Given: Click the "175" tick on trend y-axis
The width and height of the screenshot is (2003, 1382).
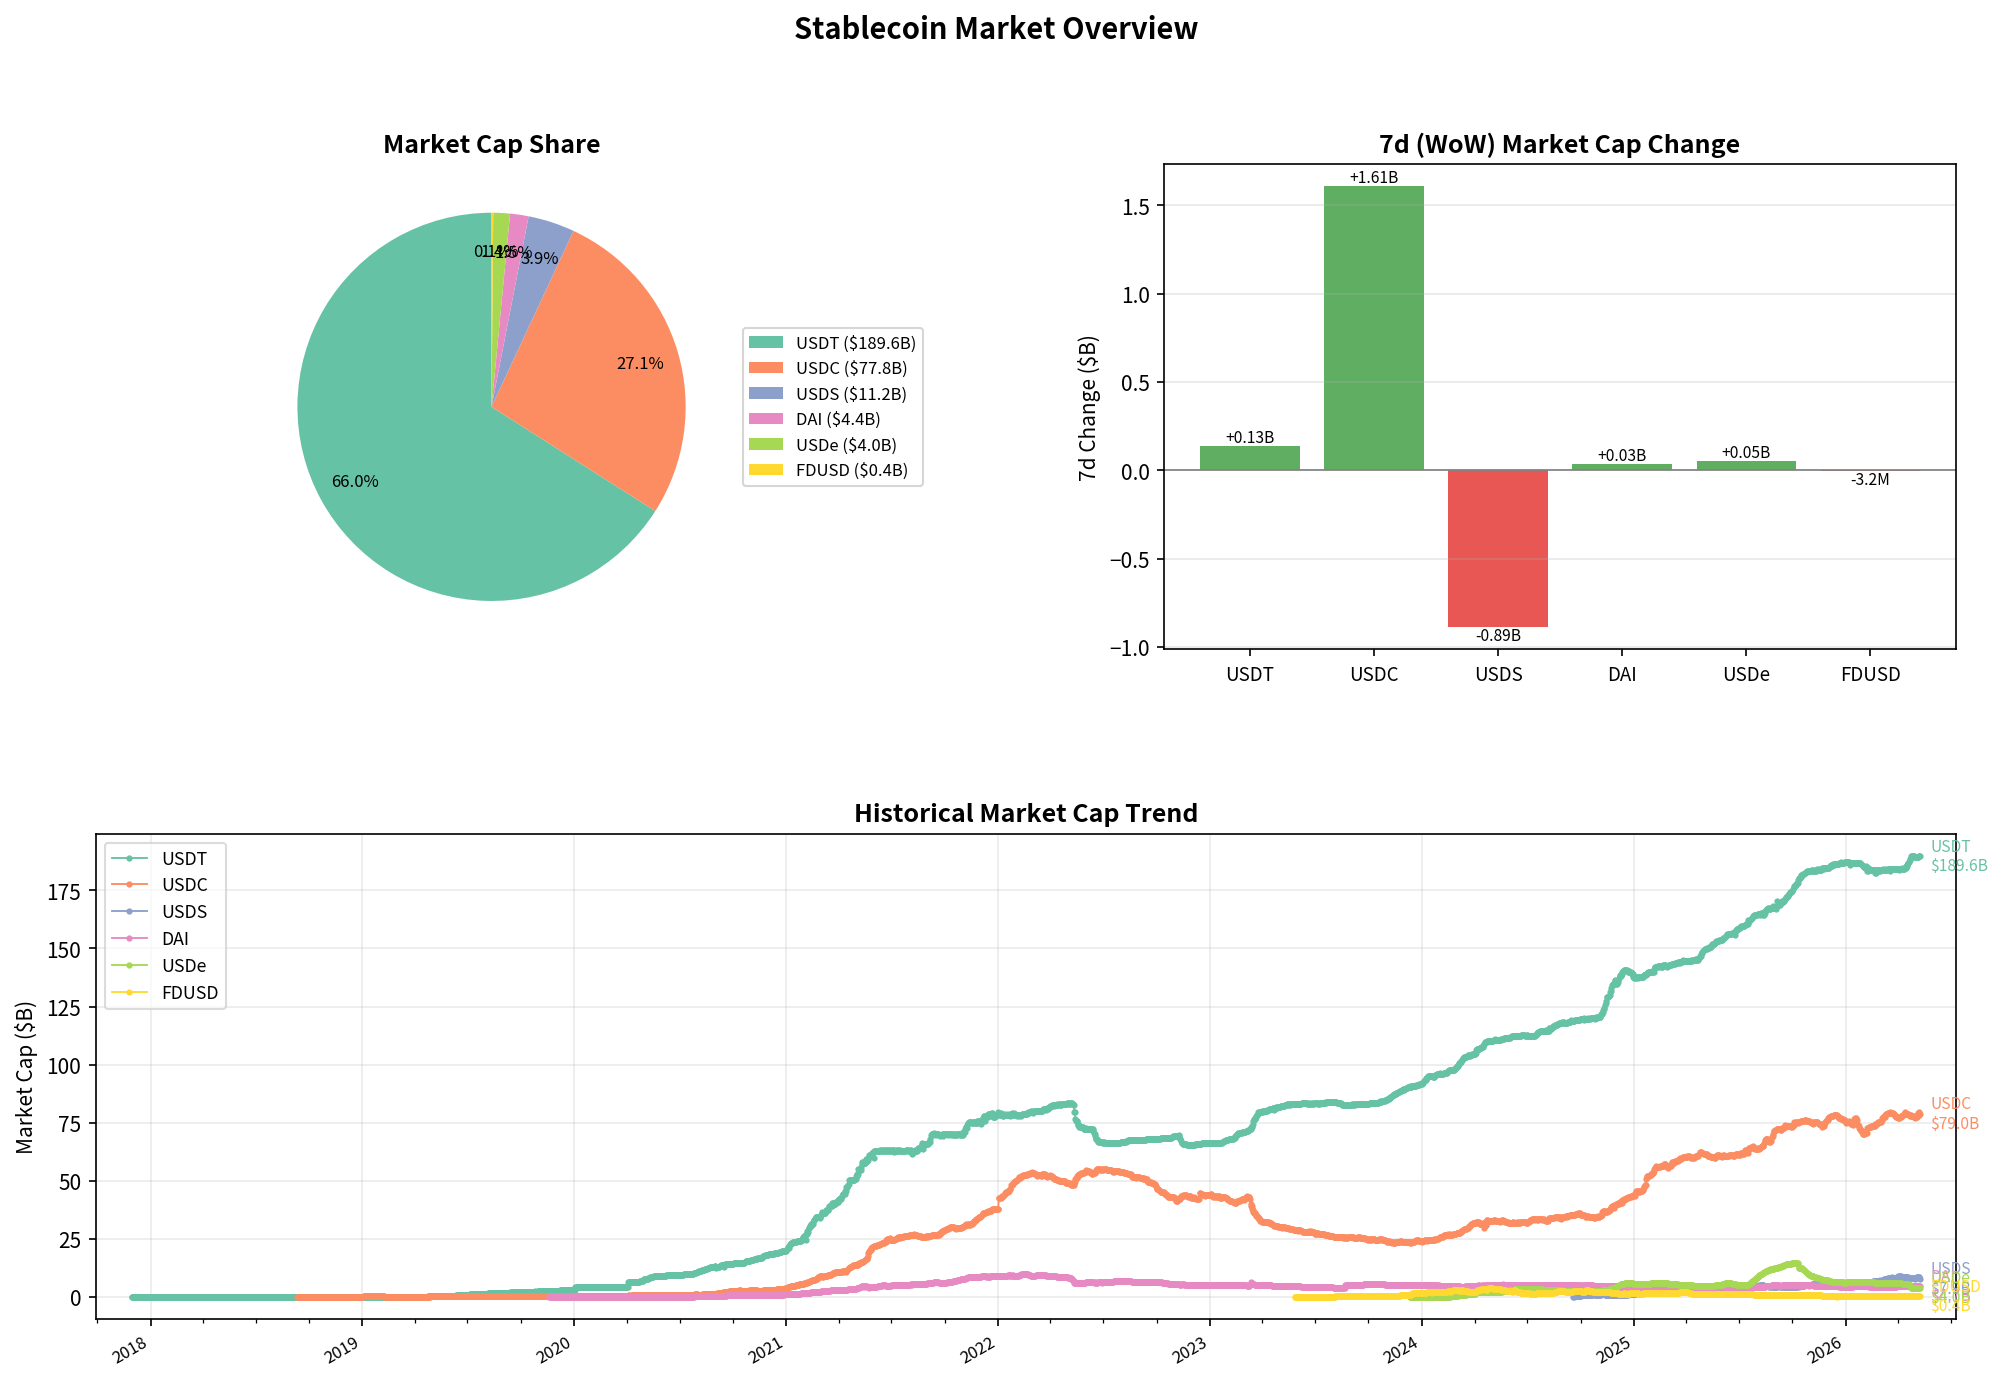Looking at the screenshot, I should click(x=64, y=892).
